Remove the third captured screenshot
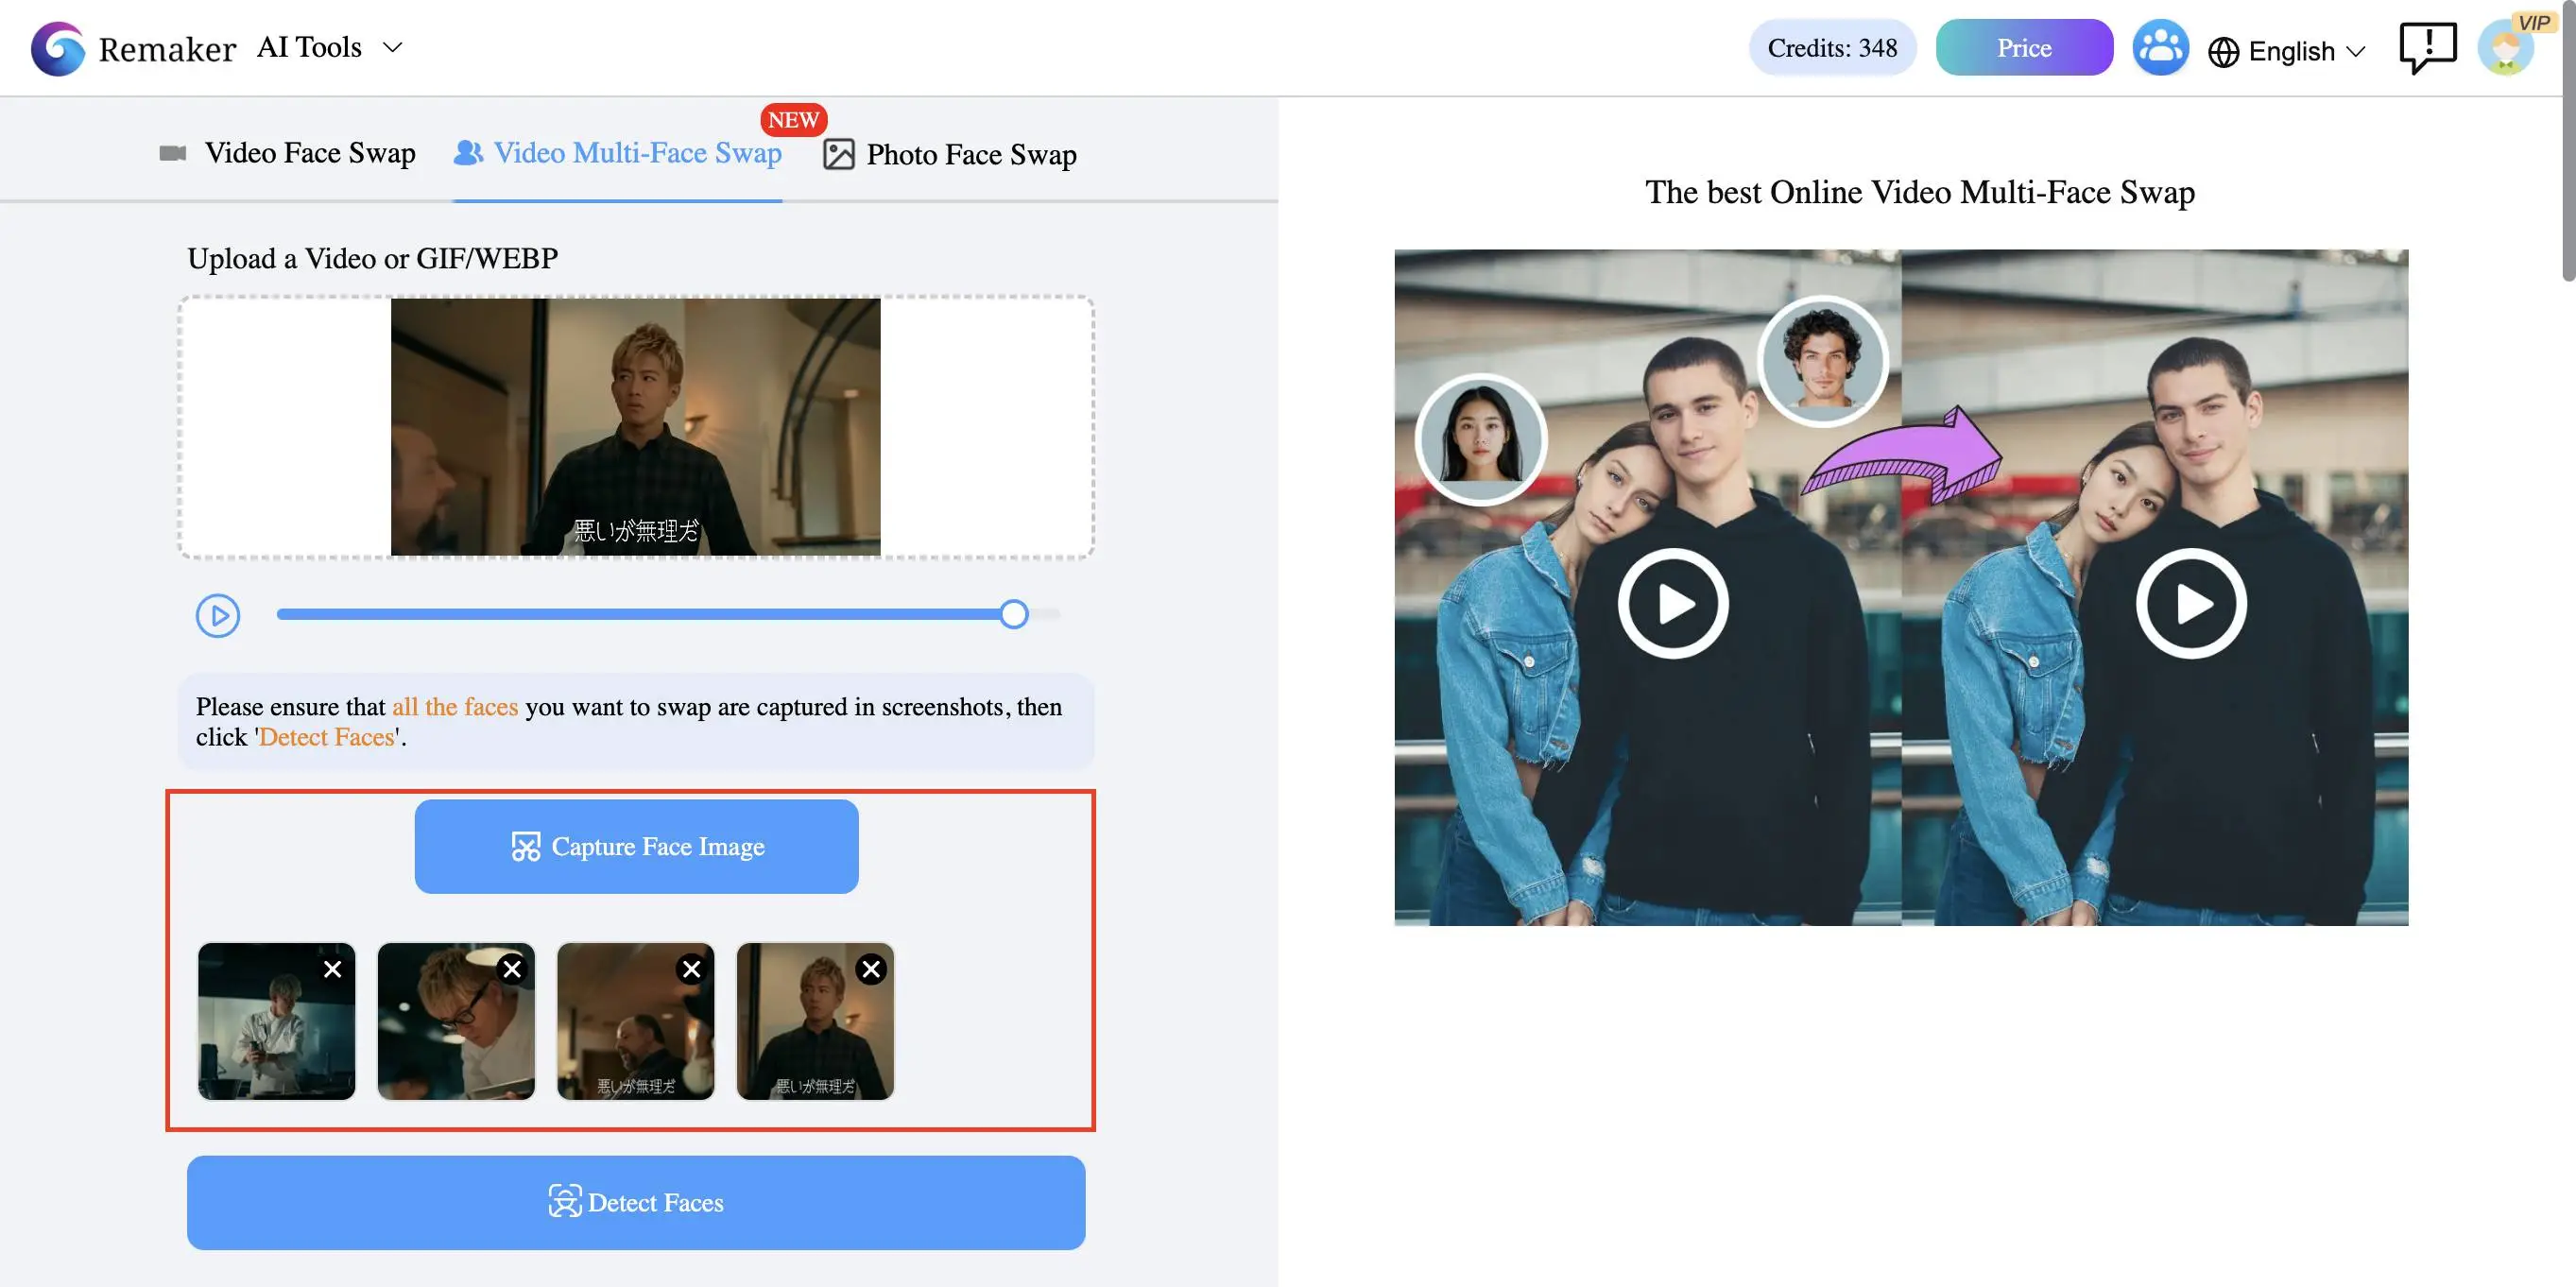This screenshot has height=1287, width=2576. click(691, 968)
